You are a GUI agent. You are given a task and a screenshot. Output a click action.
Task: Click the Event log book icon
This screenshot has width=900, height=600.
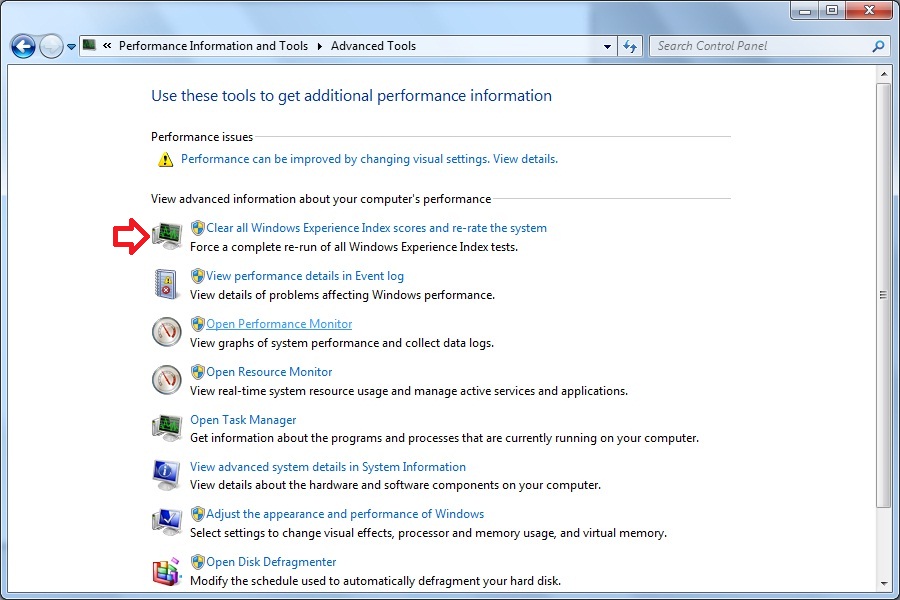(166, 283)
